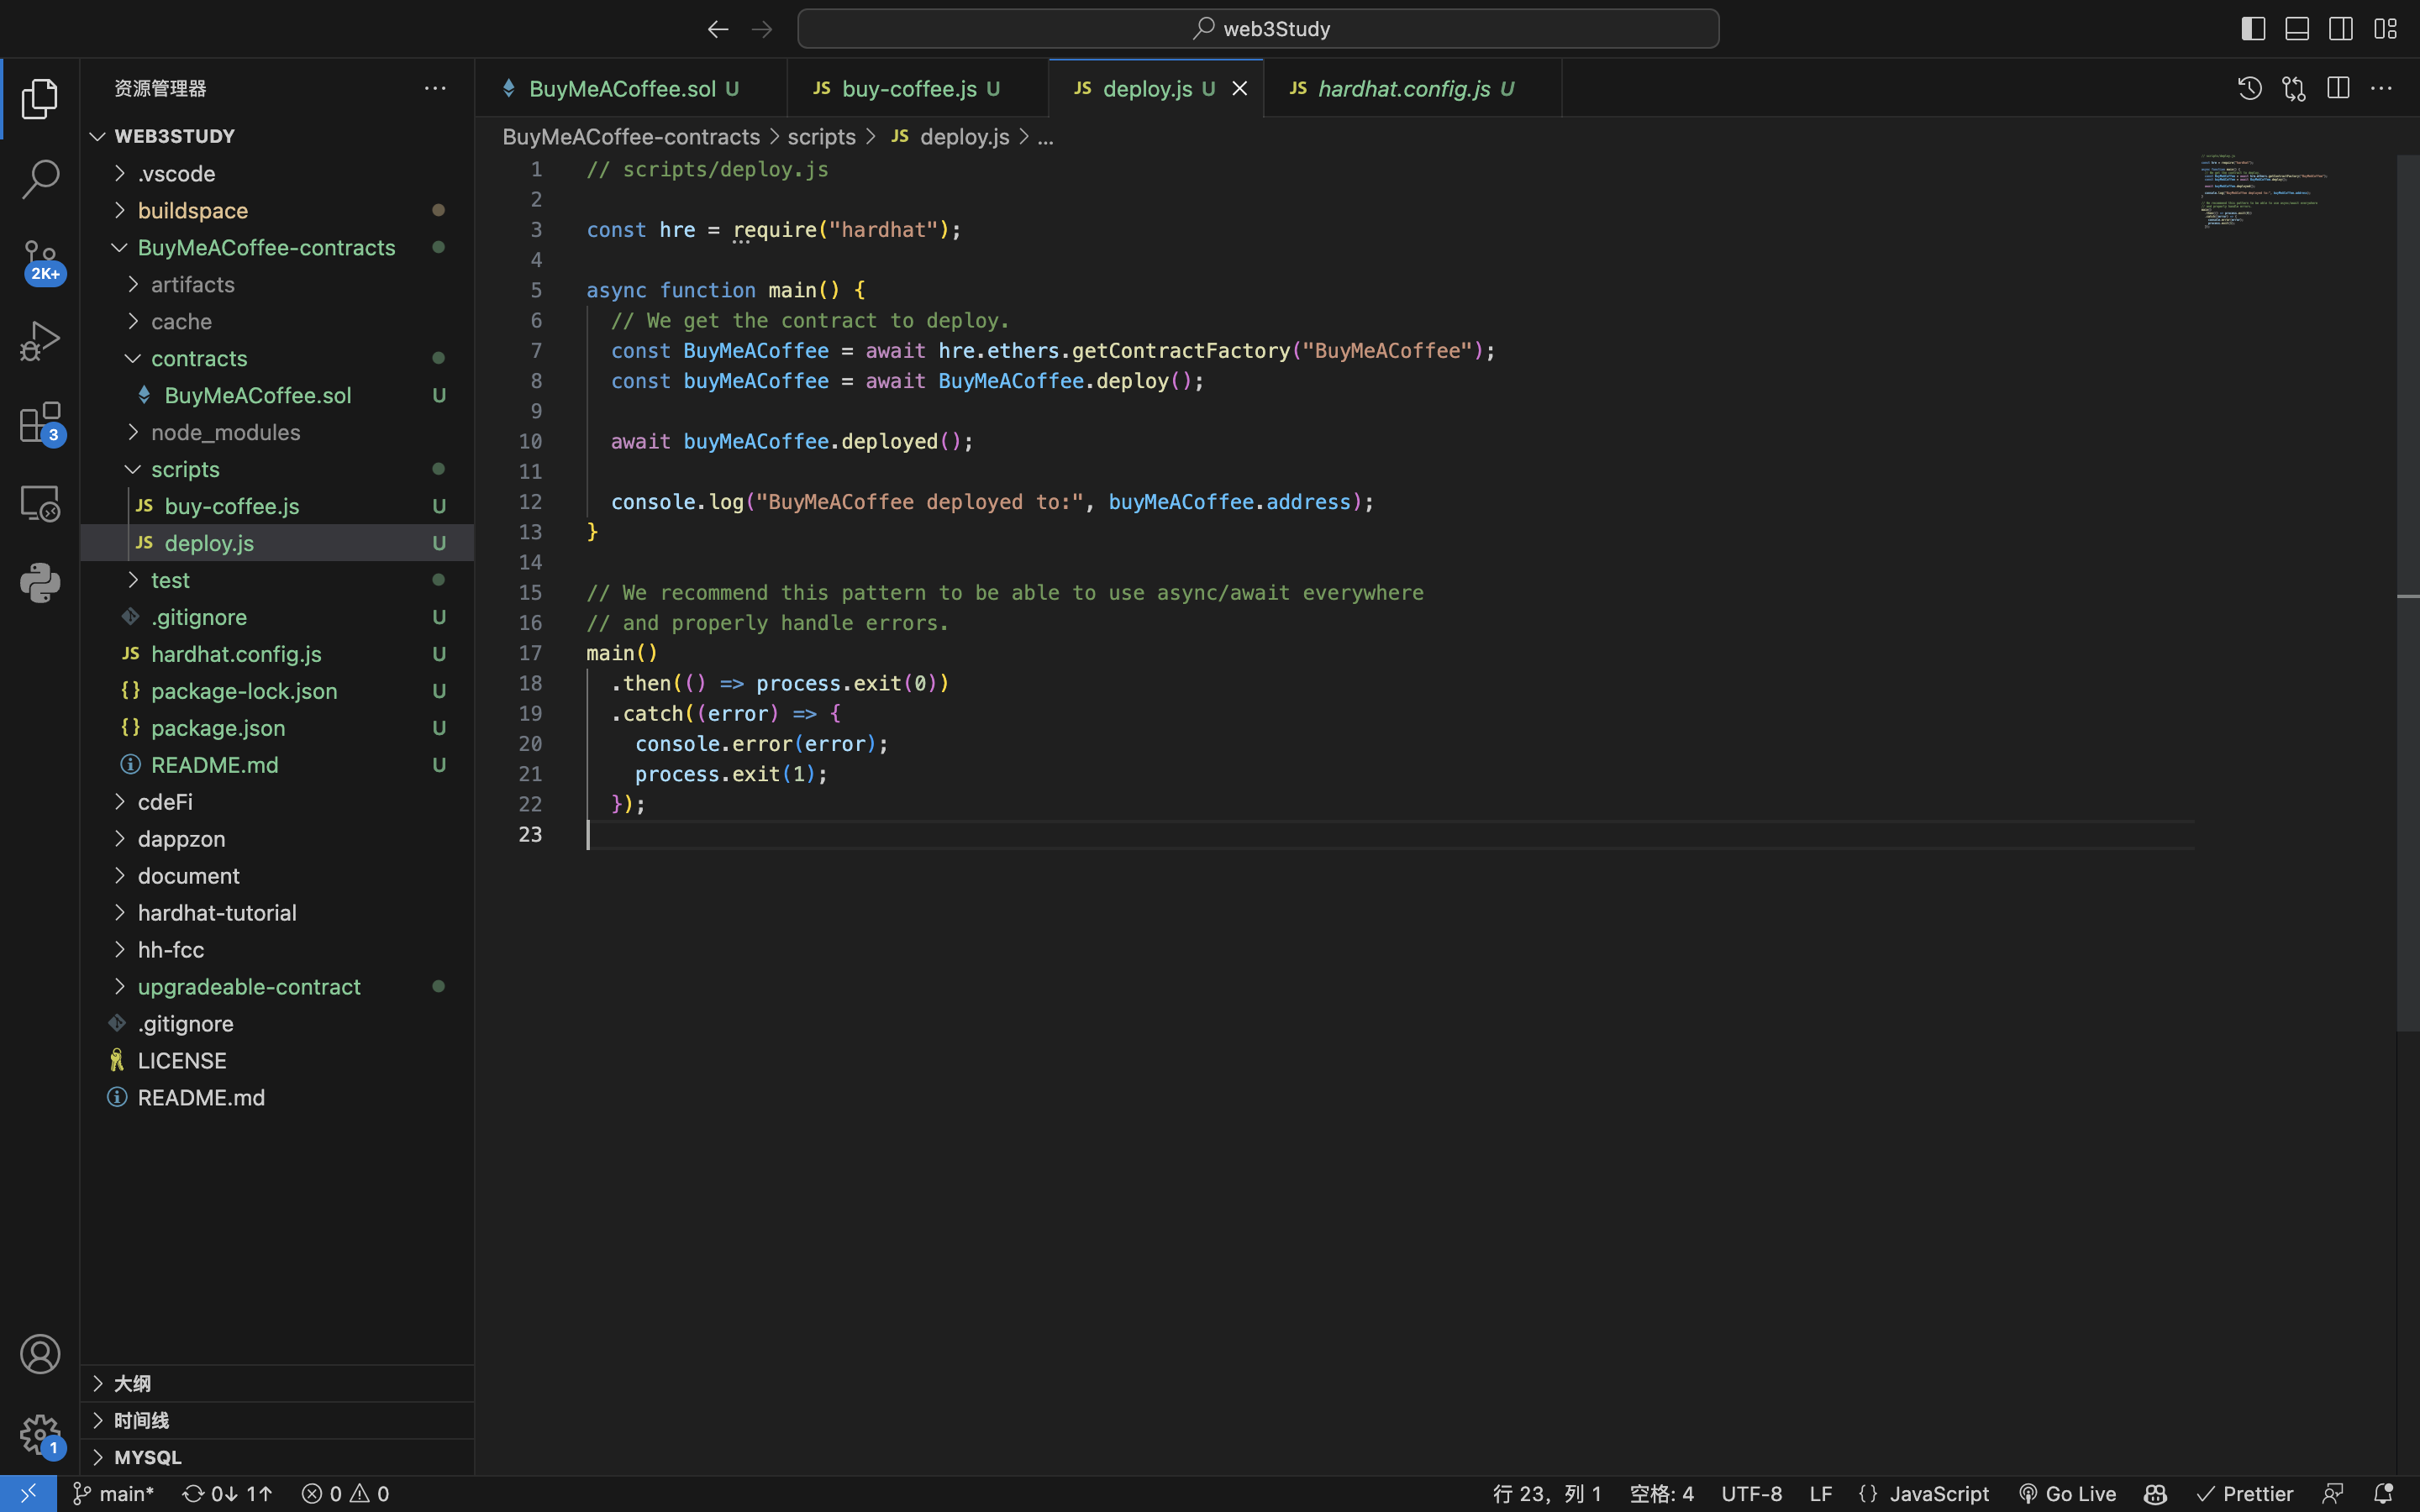2420x1512 pixels.
Task: Click the main* branch in status bar
Action: (x=114, y=1493)
